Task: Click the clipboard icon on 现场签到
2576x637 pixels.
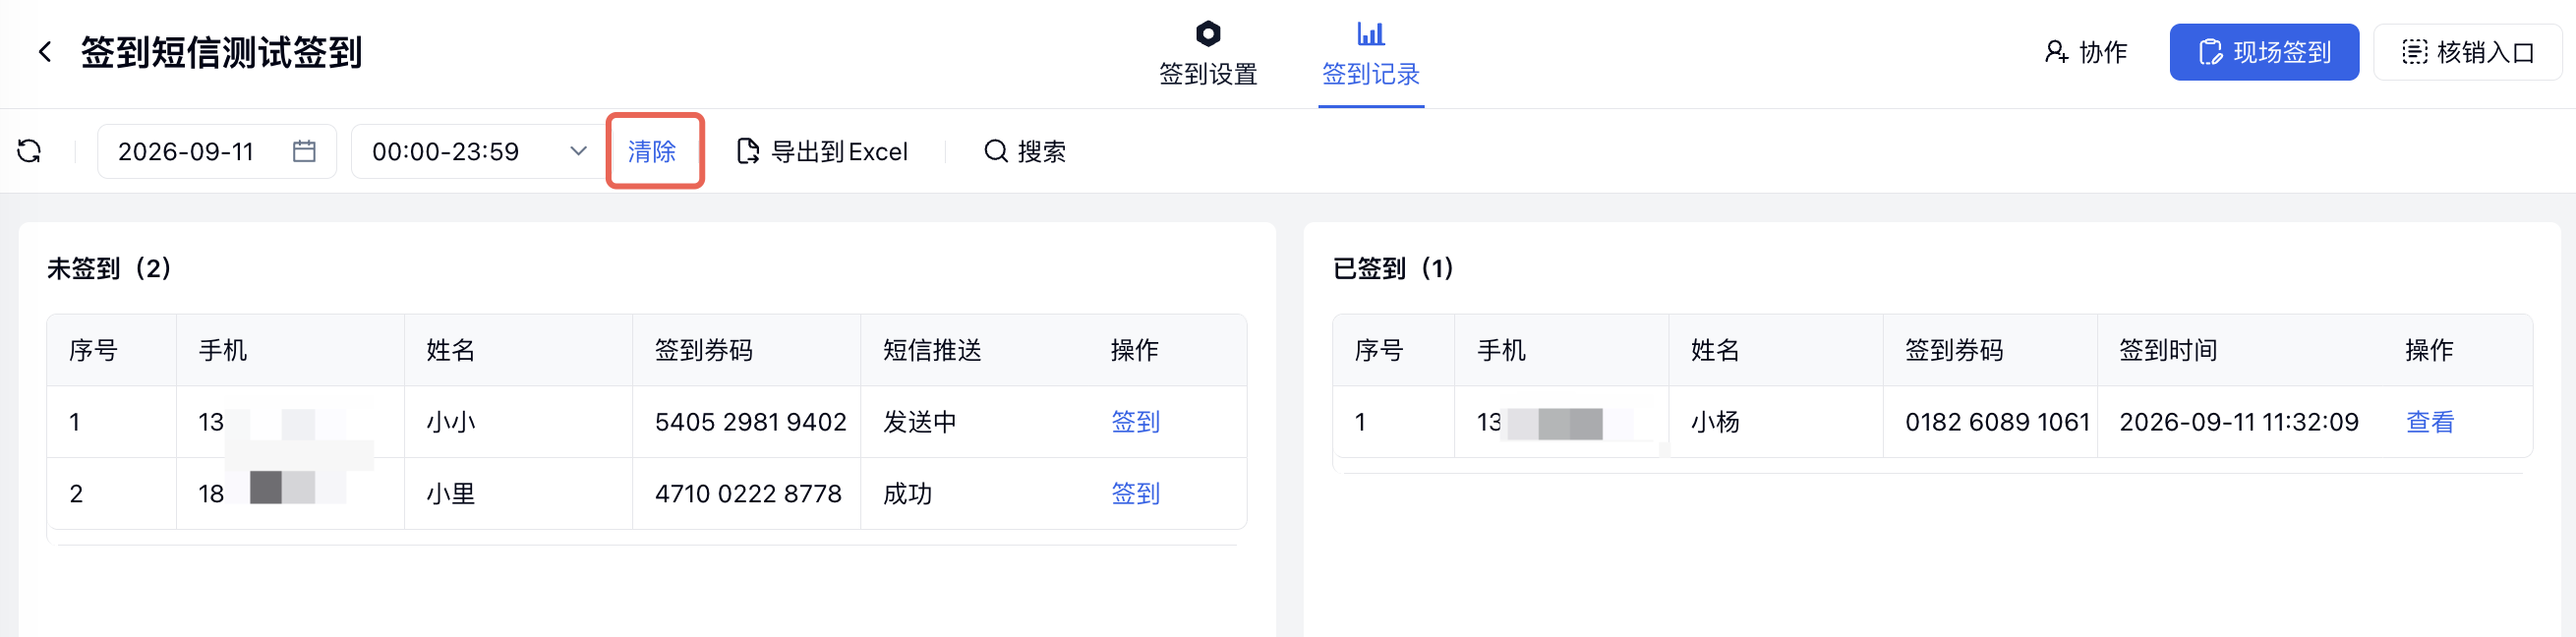Action: point(2210,52)
